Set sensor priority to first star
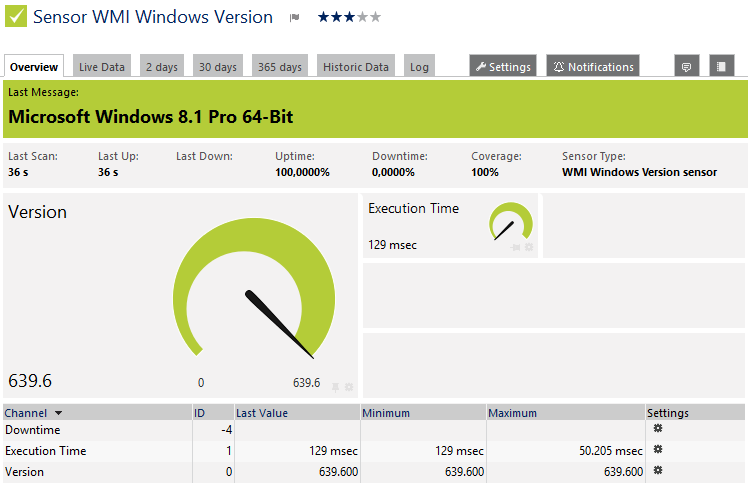This screenshot has height=486, width=748. pyautogui.click(x=323, y=17)
